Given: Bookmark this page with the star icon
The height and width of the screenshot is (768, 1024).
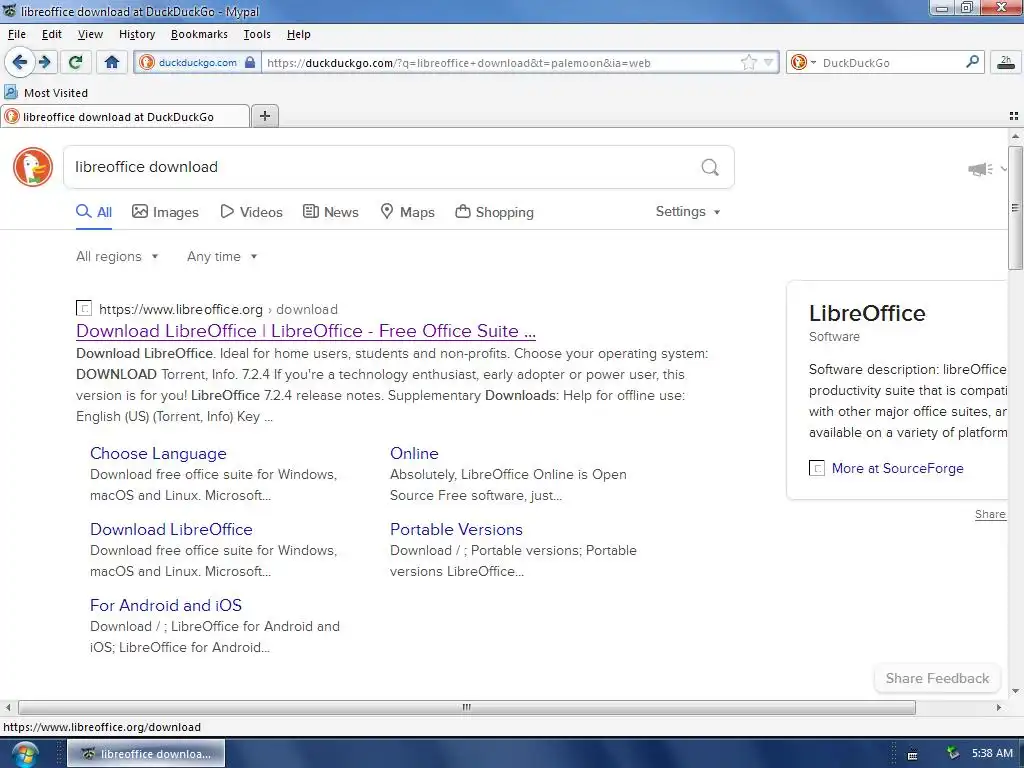Looking at the screenshot, I should click(x=748, y=63).
